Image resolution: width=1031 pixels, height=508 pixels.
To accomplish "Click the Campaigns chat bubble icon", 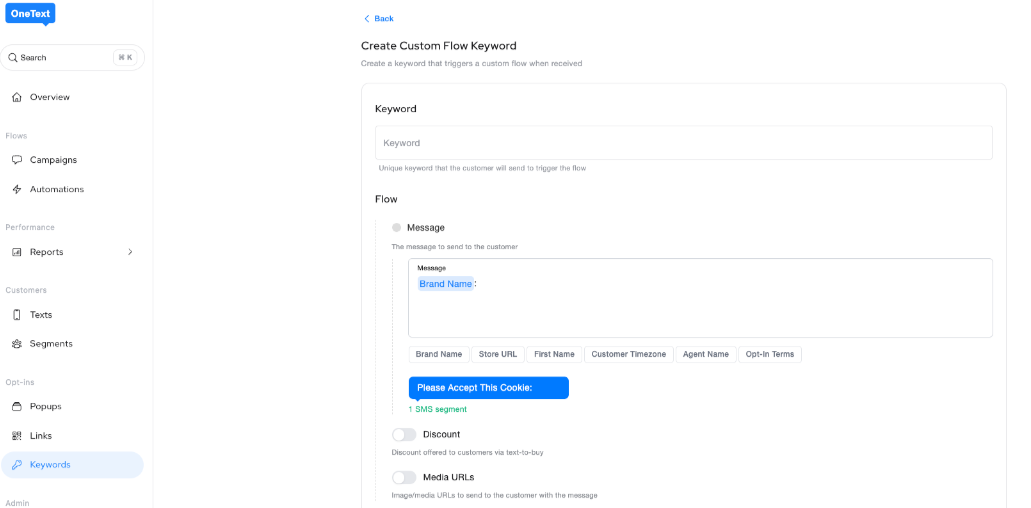I will click(16, 160).
